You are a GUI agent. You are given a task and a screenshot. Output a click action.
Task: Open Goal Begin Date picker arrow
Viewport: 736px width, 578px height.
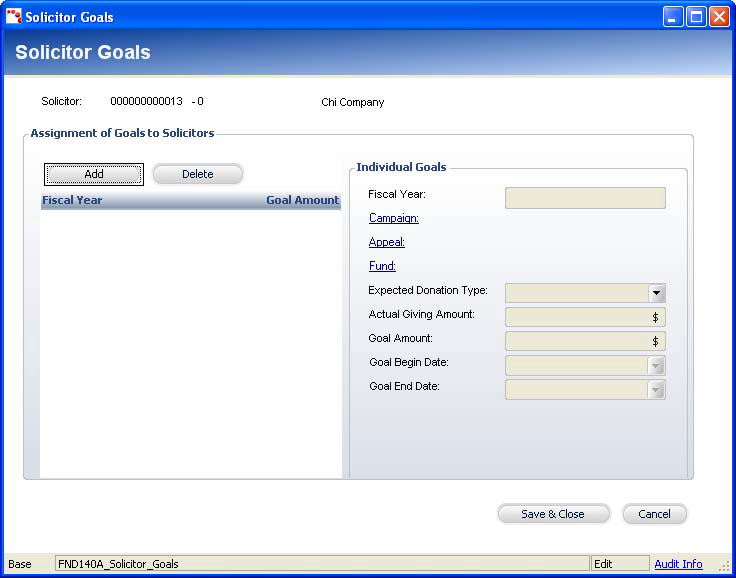coord(656,366)
